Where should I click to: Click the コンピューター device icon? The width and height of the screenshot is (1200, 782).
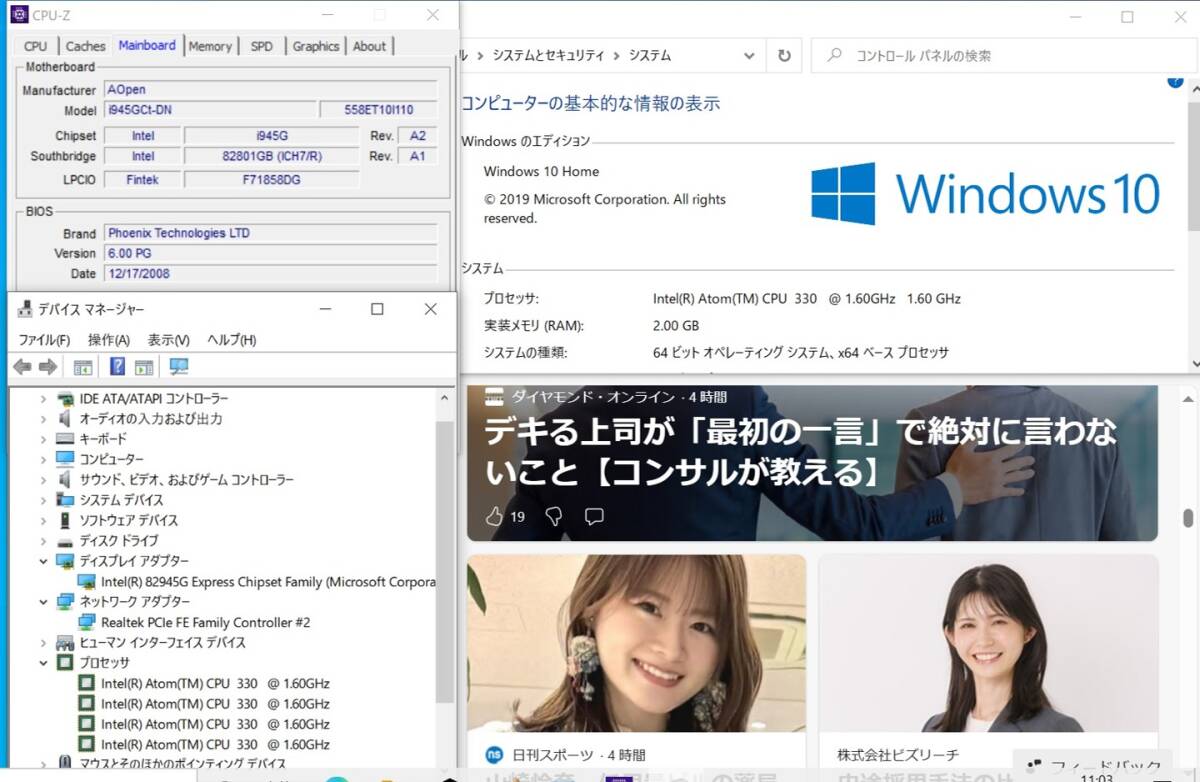(65, 459)
